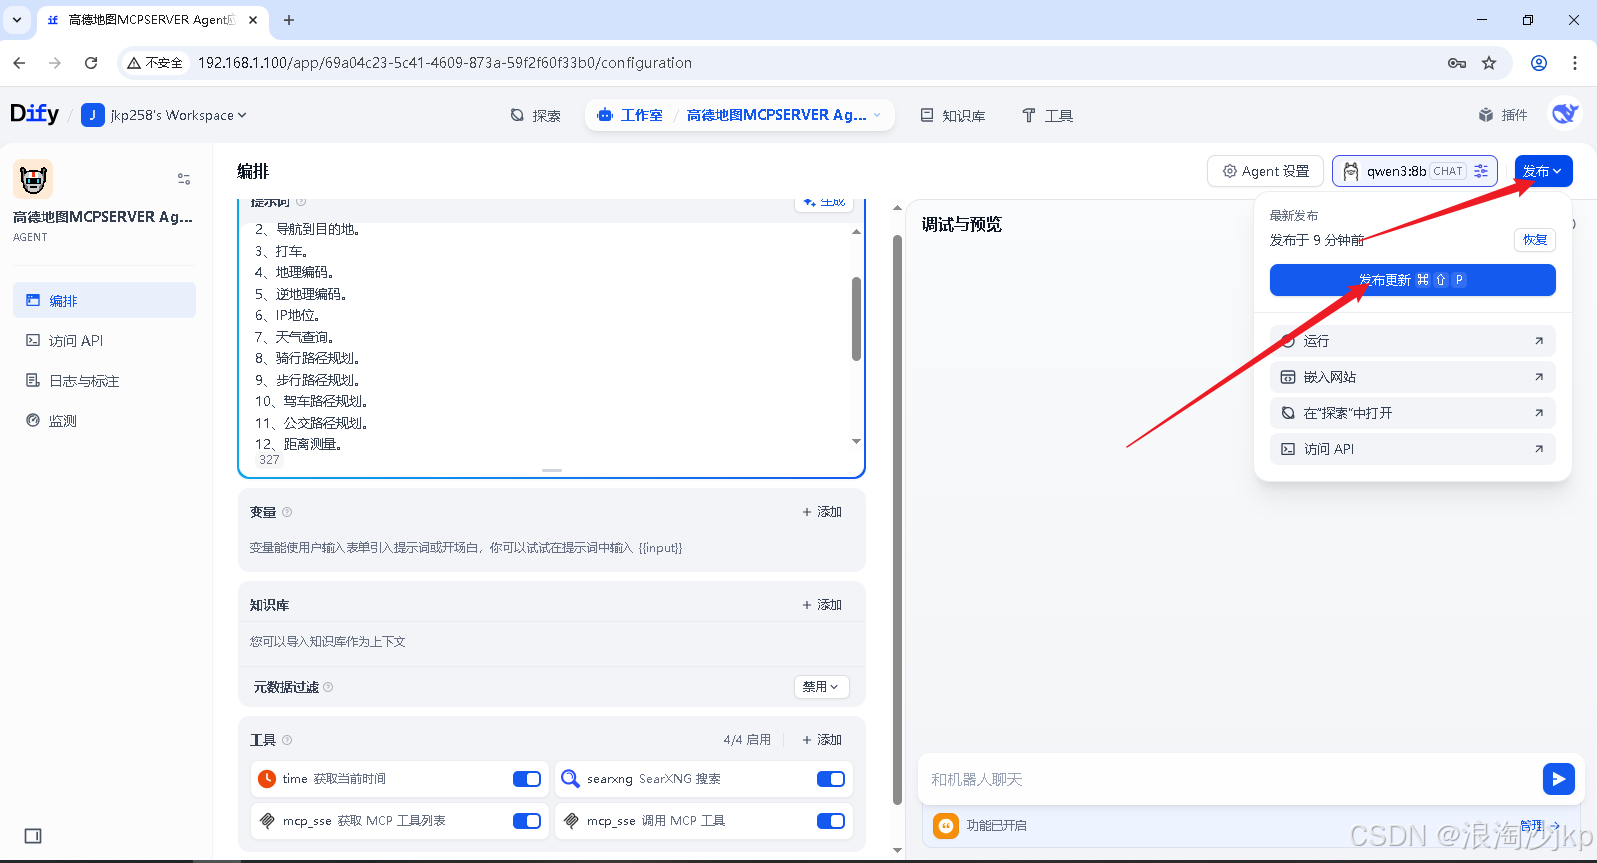Toggle the time 获取当前时间 tool switch

527,779
